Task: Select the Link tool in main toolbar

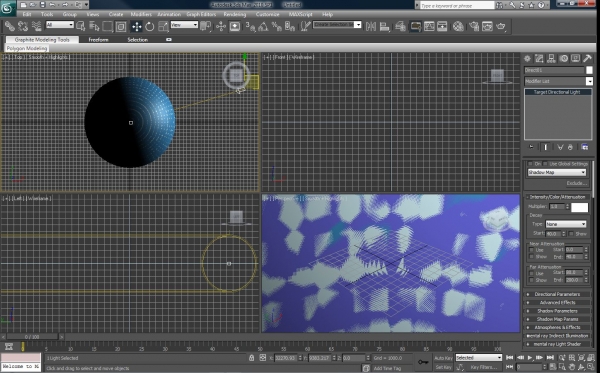Action: [10, 26]
